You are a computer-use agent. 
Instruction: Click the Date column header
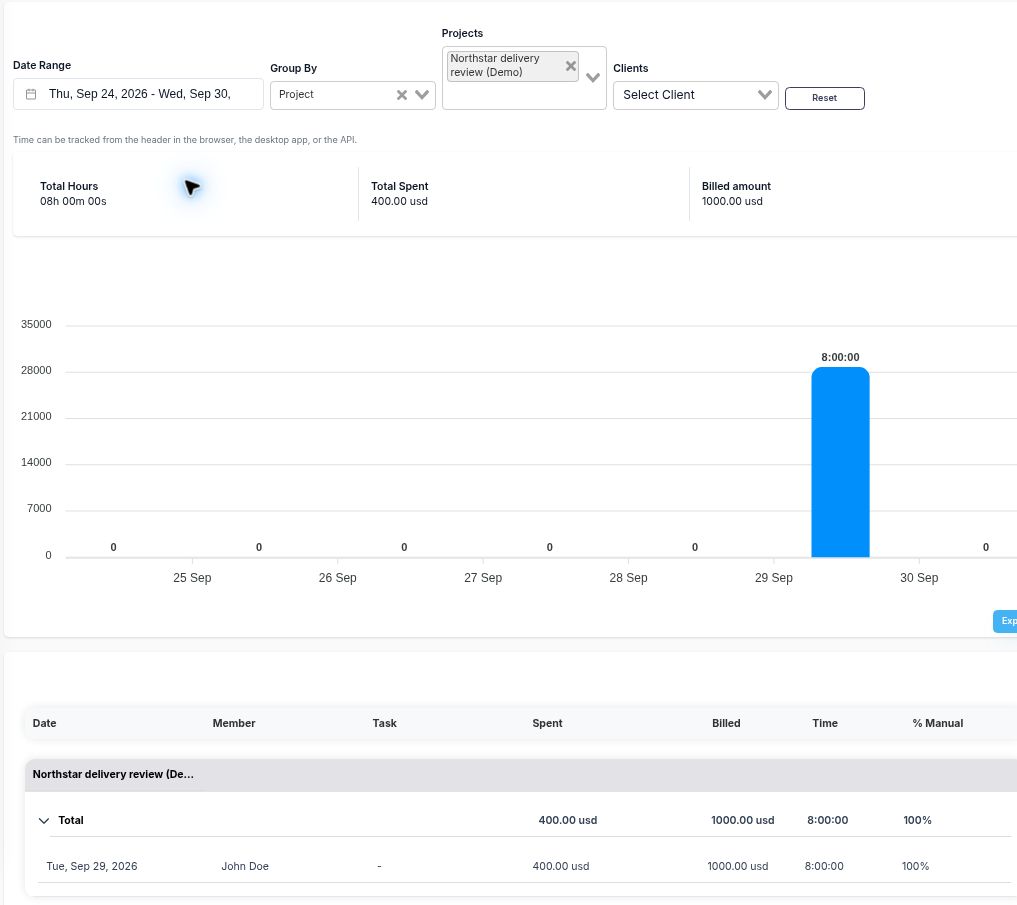pos(44,723)
